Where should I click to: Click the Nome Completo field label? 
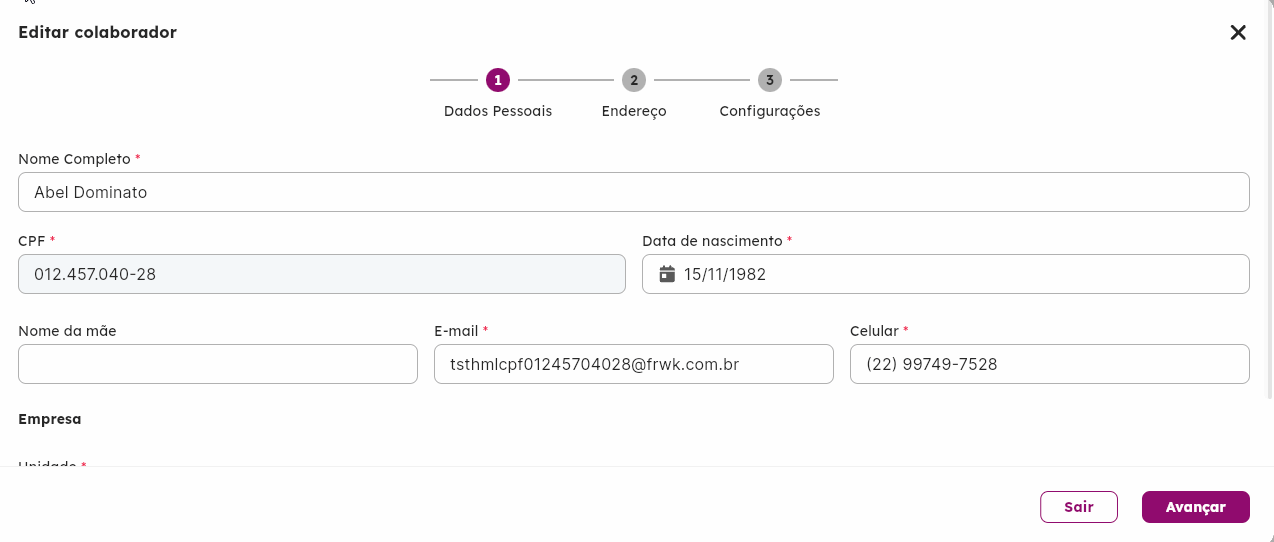click(74, 159)
